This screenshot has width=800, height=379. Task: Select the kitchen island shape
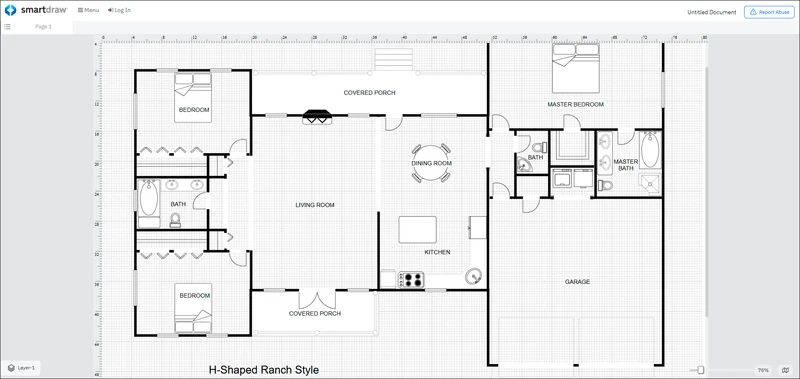pos(418,230)
